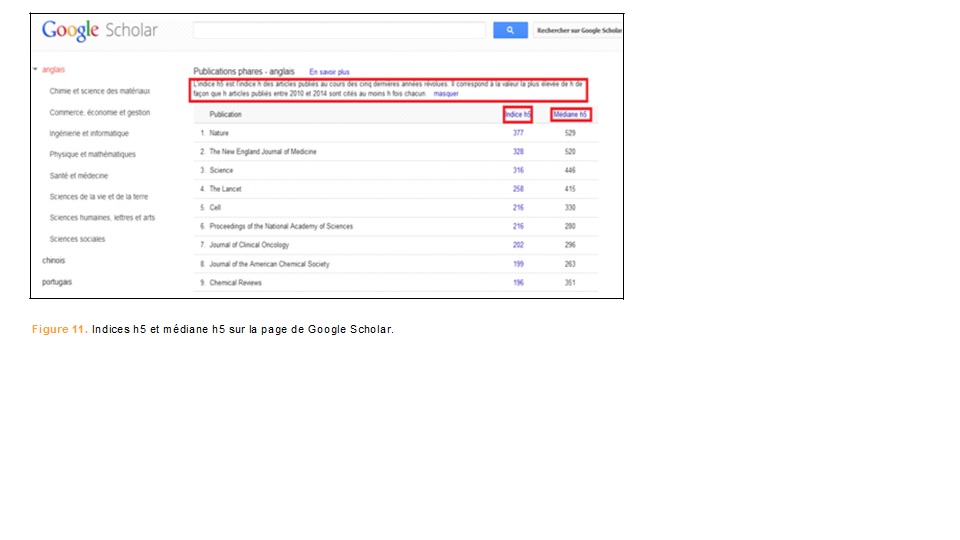The height and width of the screenshot is (540, 960).
Task: Open 'Chimie et science des matériaux' category
Action: click(100, 91)
